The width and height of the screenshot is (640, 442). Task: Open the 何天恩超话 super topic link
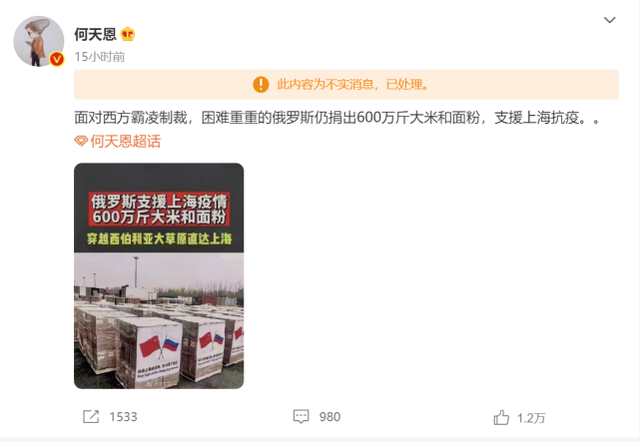tap(125, 141)
